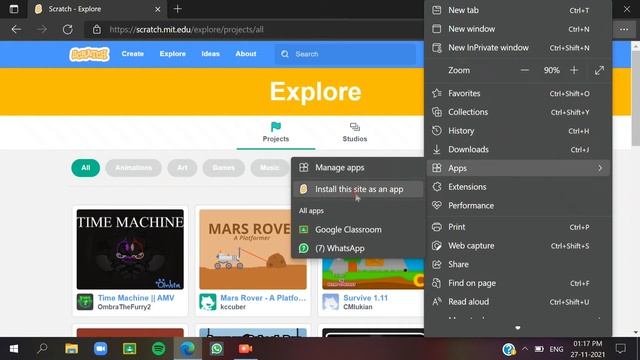
Task: Click the Scratch logo in the navbar
Action: pyautogui.click(x=89, y=54)
